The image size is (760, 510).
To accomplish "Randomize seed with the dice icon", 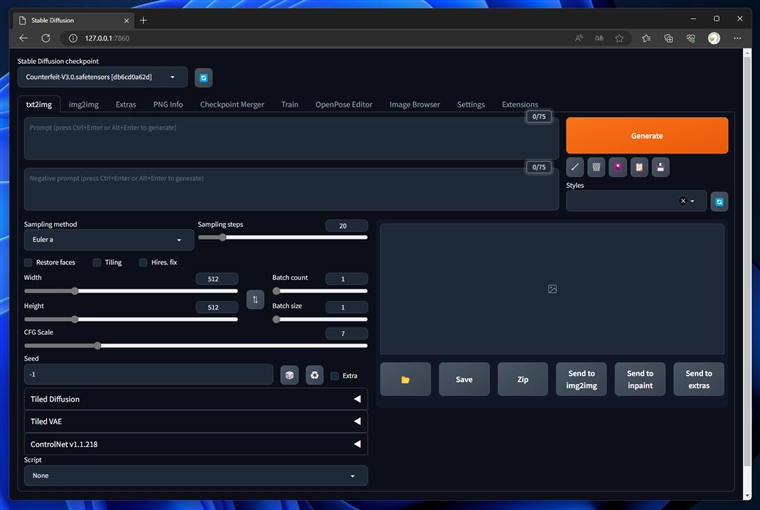I will [289, 375].
